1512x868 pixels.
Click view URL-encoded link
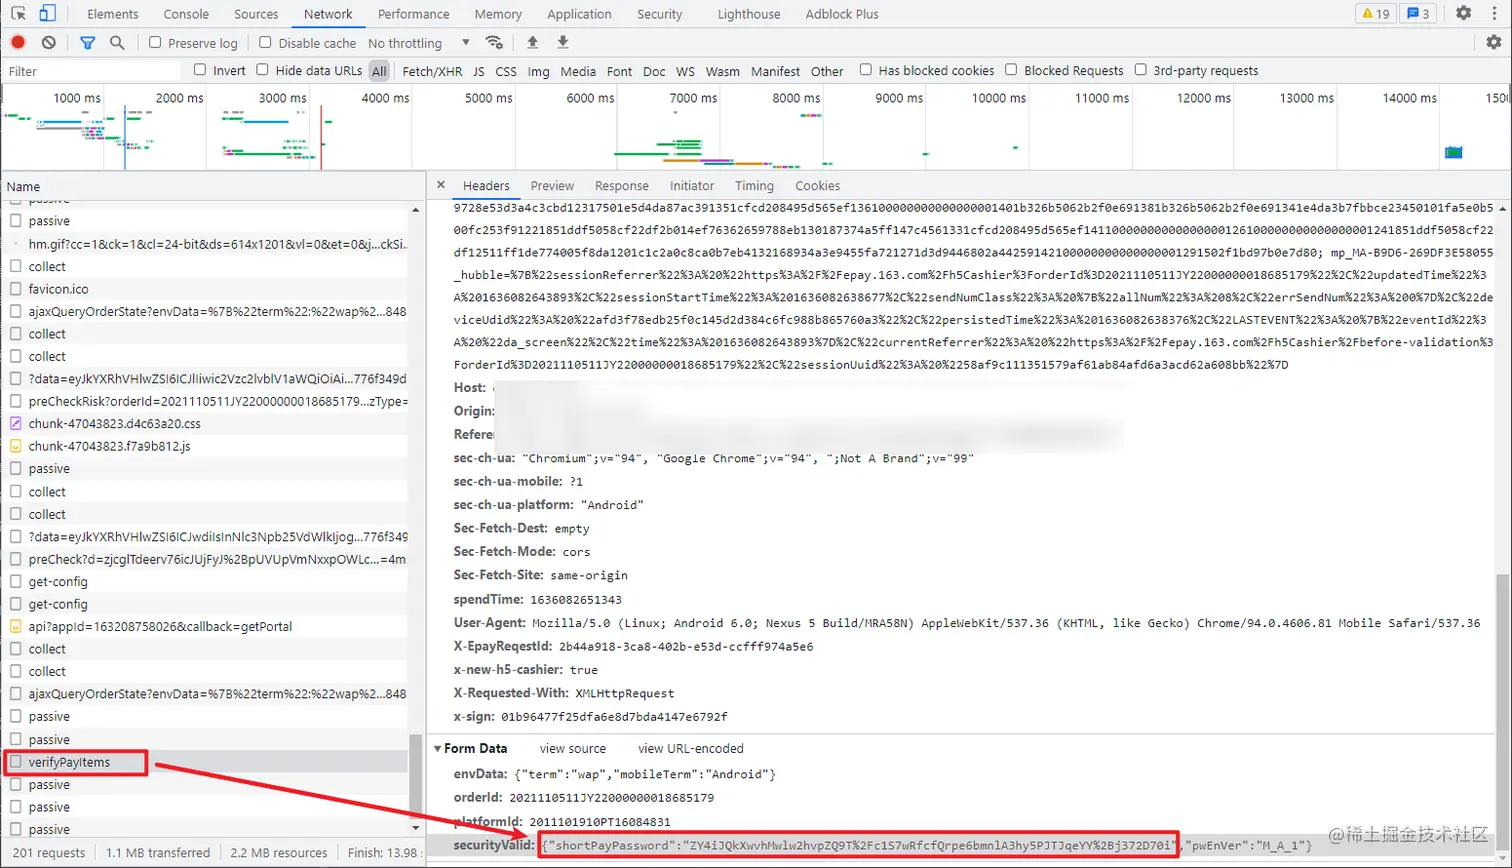click(691, 748)
